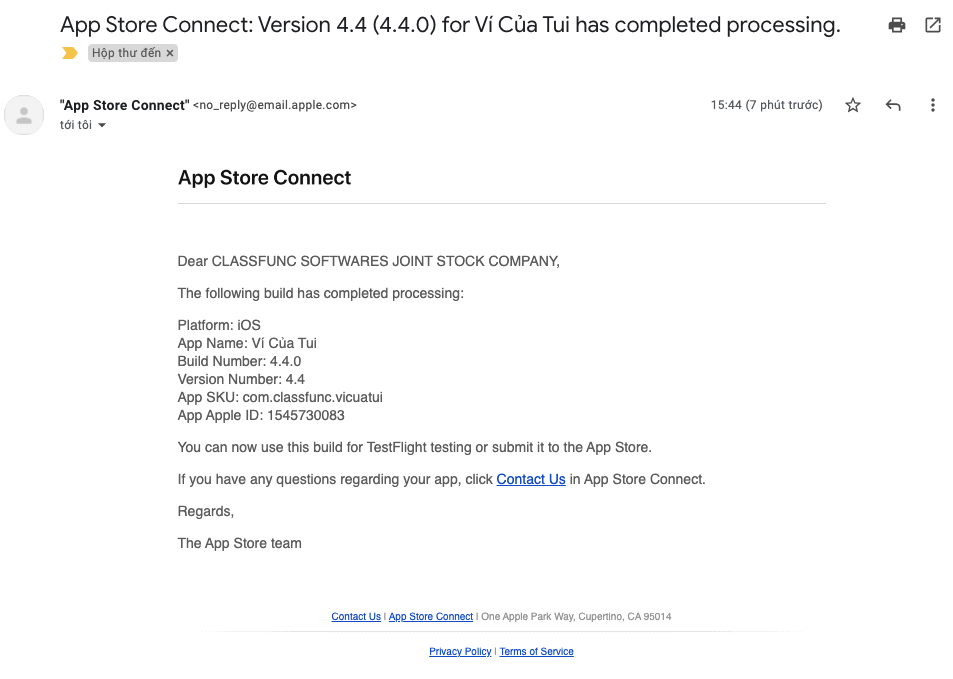953x679 pixels.
Task: Open the recipient details dropdown arrow
Action: coord(102,125)
